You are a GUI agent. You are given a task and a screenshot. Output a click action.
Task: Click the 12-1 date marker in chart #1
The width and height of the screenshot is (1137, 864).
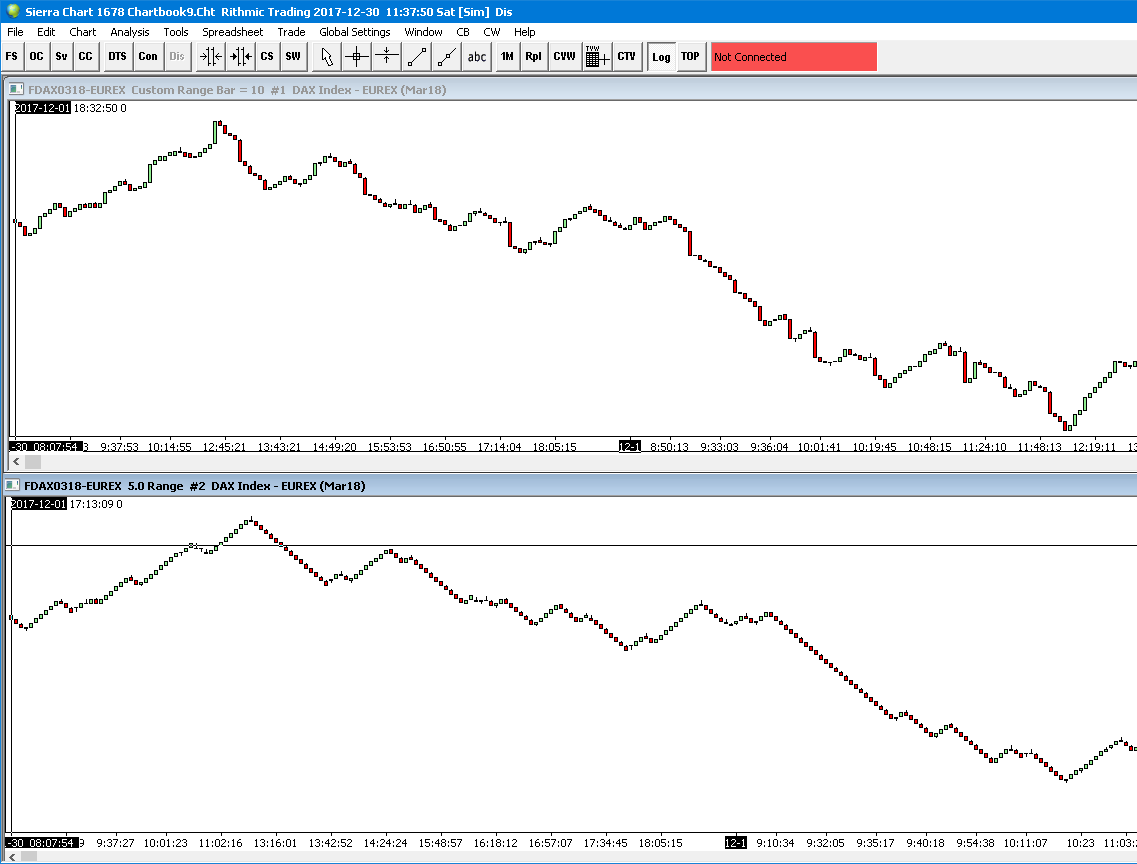(629, 446)
